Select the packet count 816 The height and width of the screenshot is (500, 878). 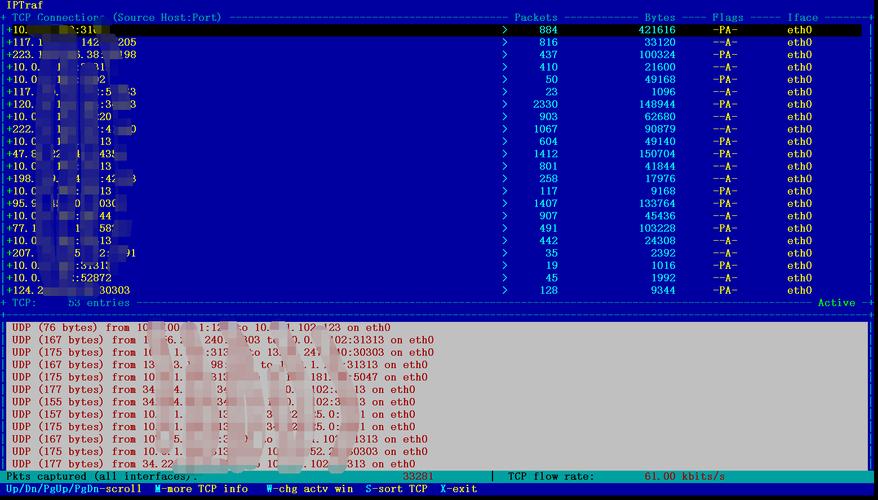coord(548,43)
